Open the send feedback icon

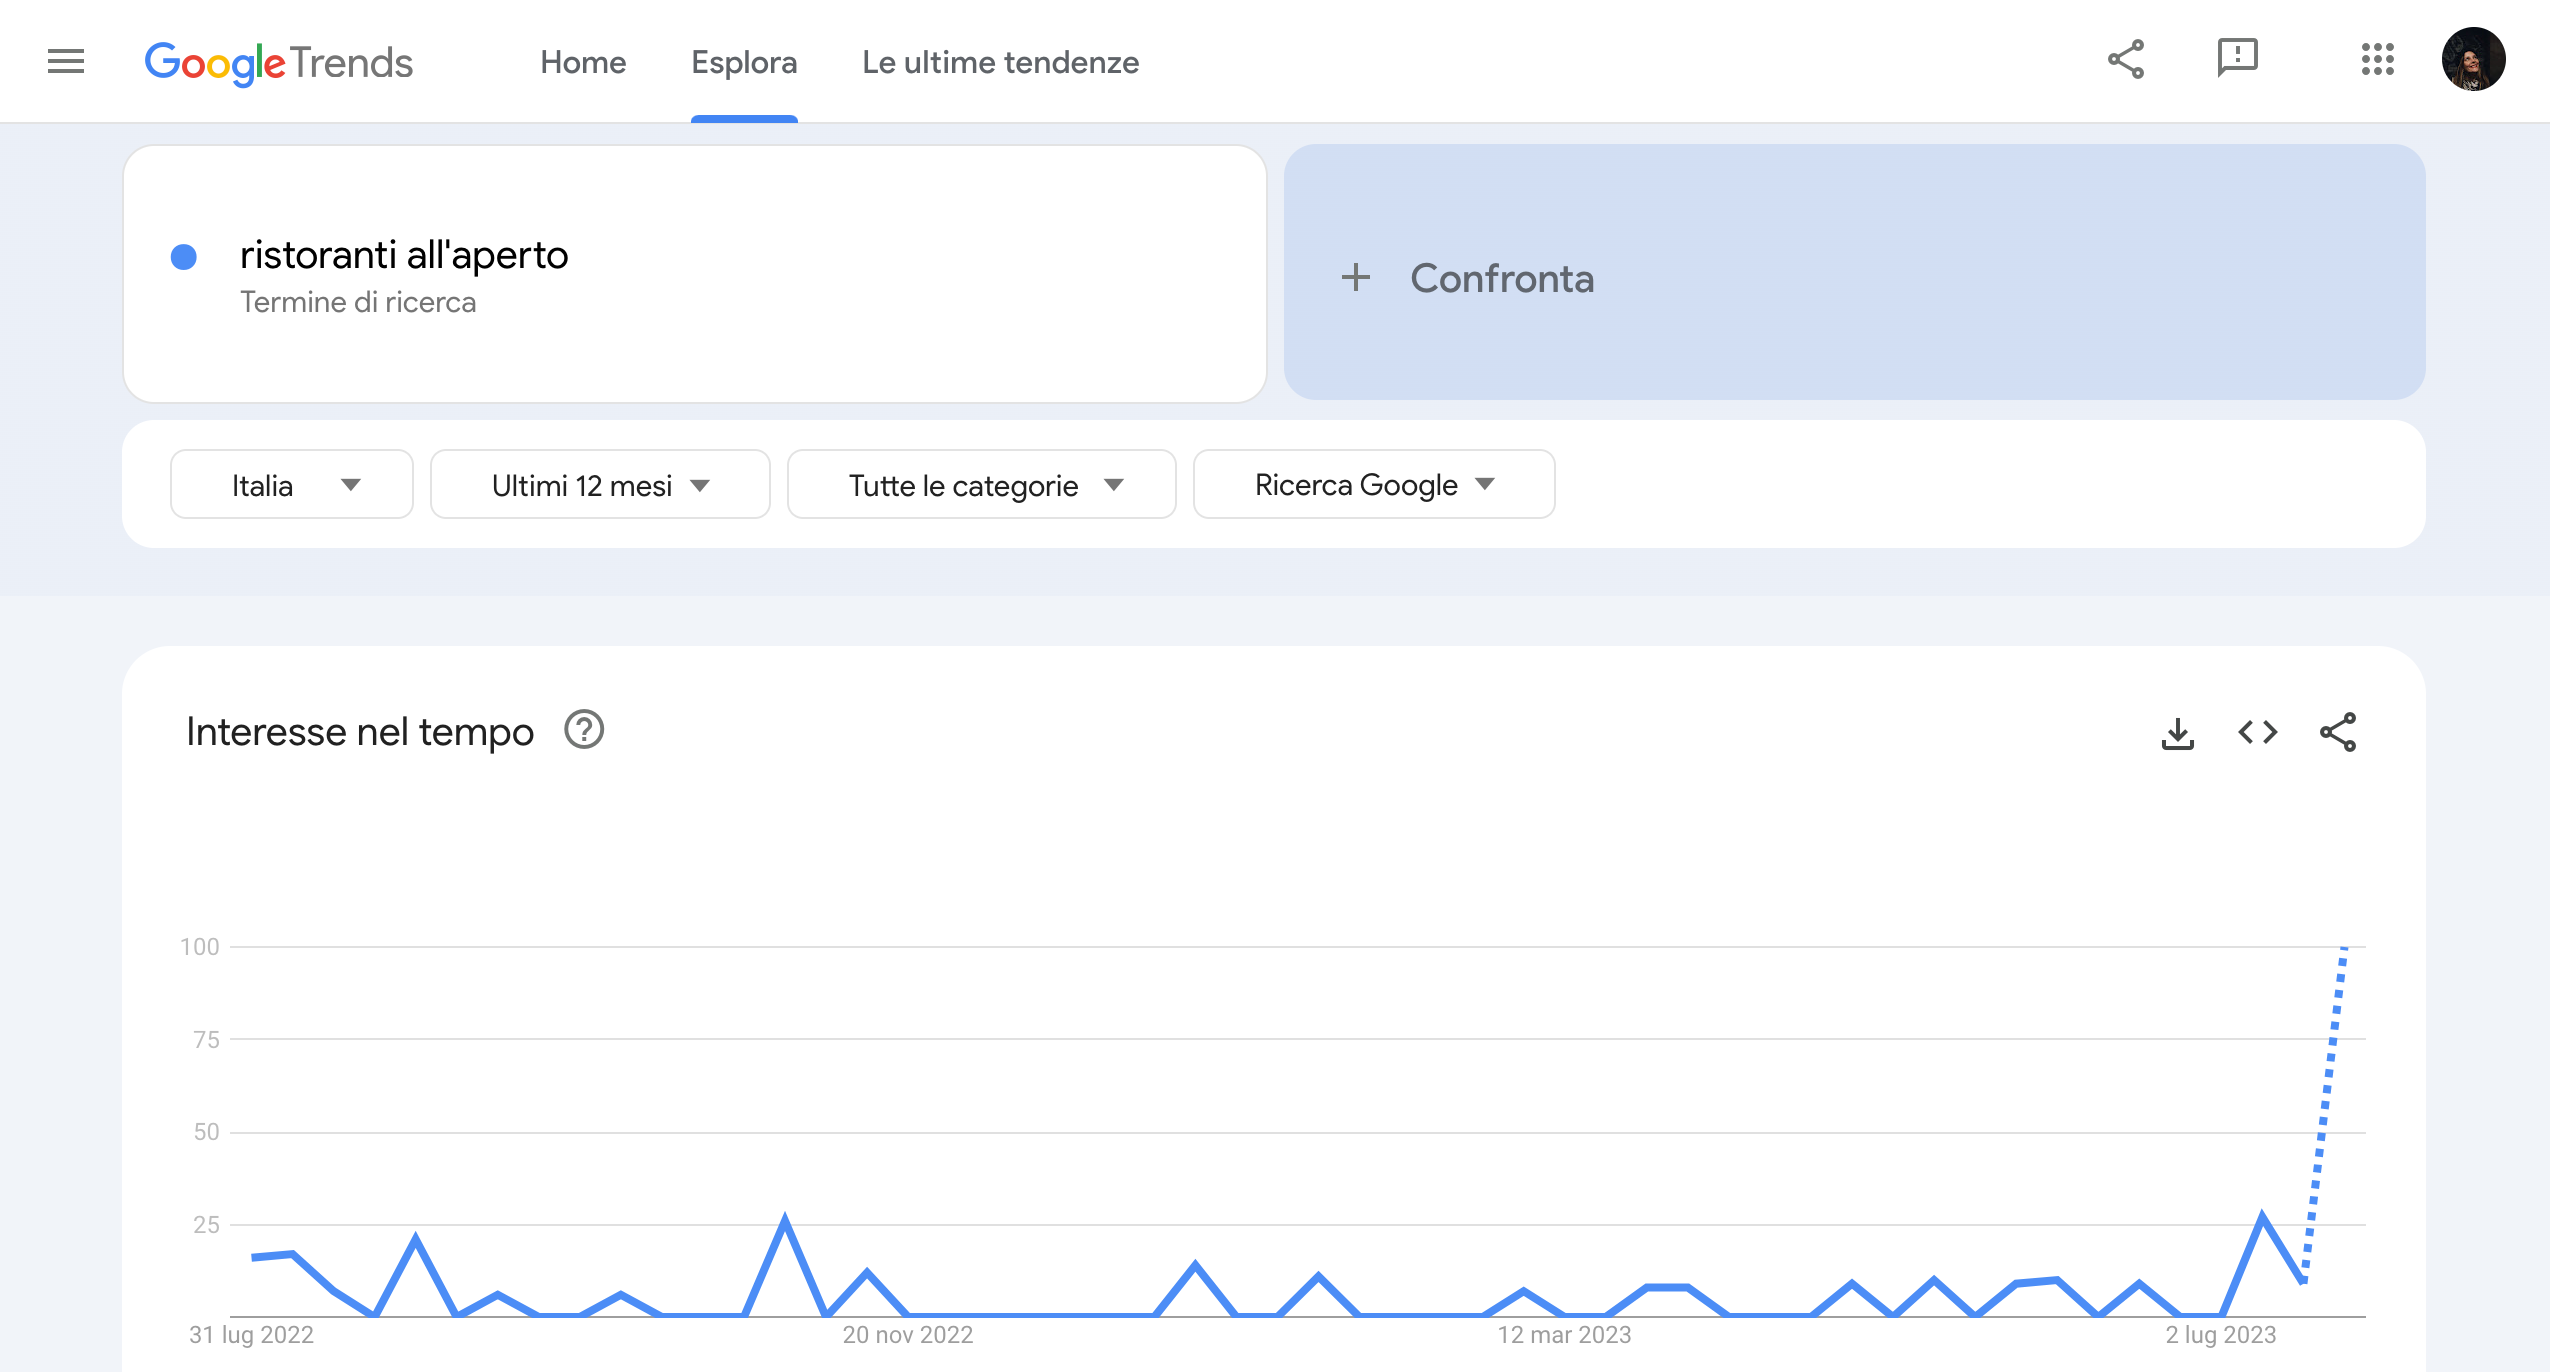point(2237,58)
